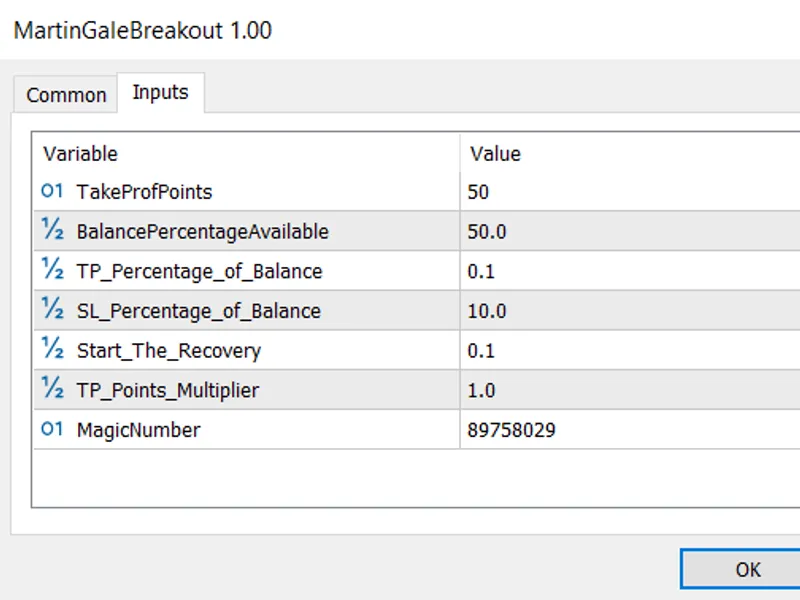The image size is (800, 600).
Task: Select the MagicNumber variable name
Action: [x=138, y=431]
